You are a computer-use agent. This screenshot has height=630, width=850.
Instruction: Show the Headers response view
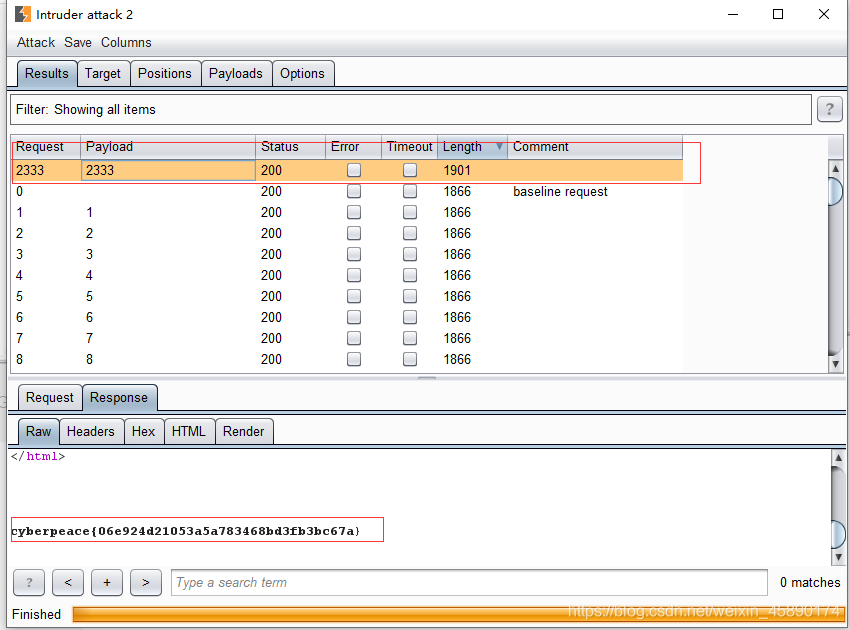point(91,432)
